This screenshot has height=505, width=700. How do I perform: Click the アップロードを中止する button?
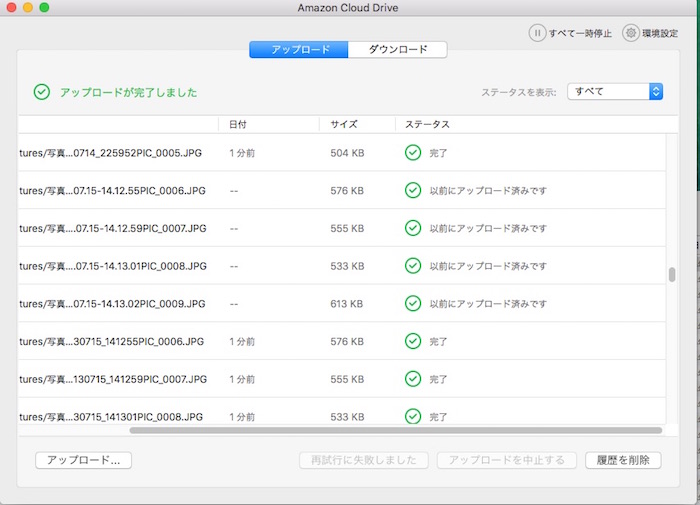[507, 460]
